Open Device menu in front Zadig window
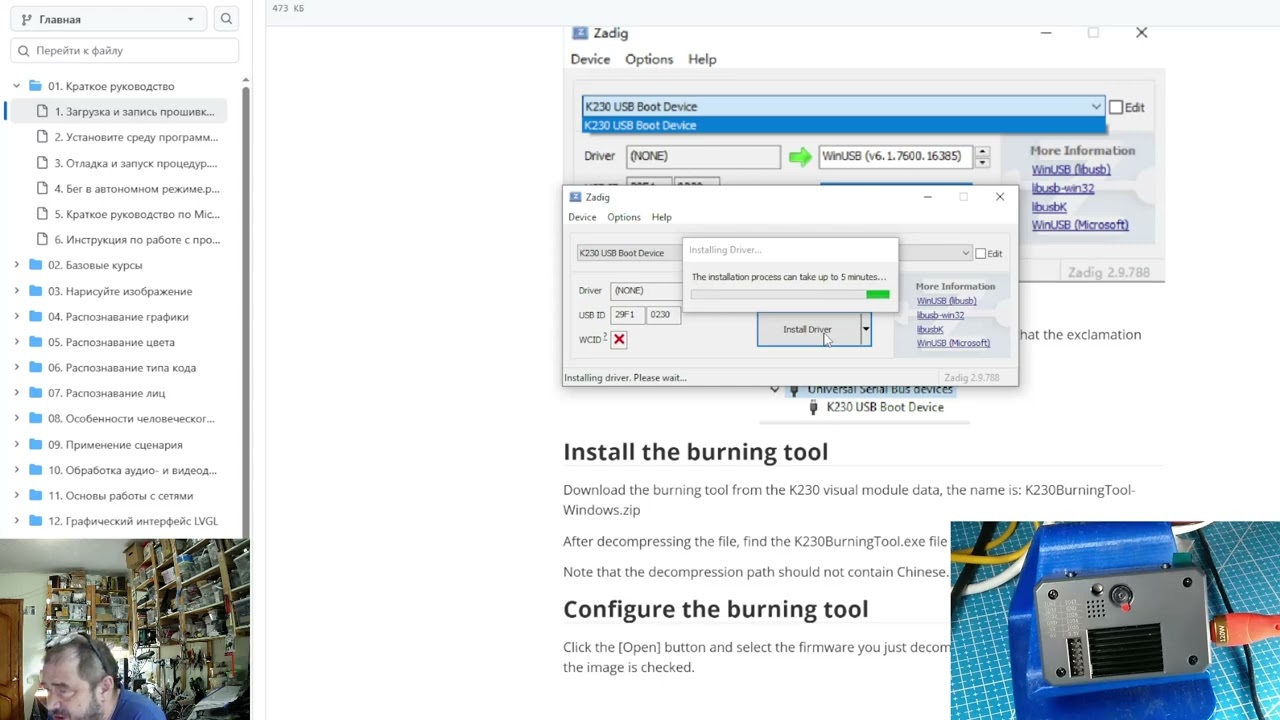 pyautogui.click(x=582, y=217)
